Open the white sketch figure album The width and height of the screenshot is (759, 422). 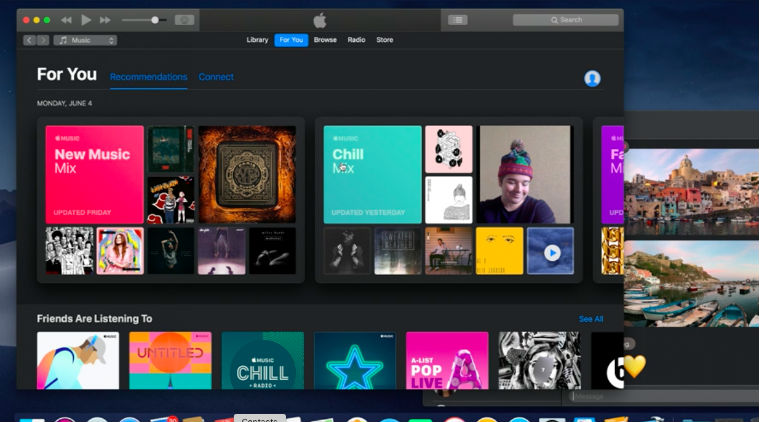click(x=449, y=200)
